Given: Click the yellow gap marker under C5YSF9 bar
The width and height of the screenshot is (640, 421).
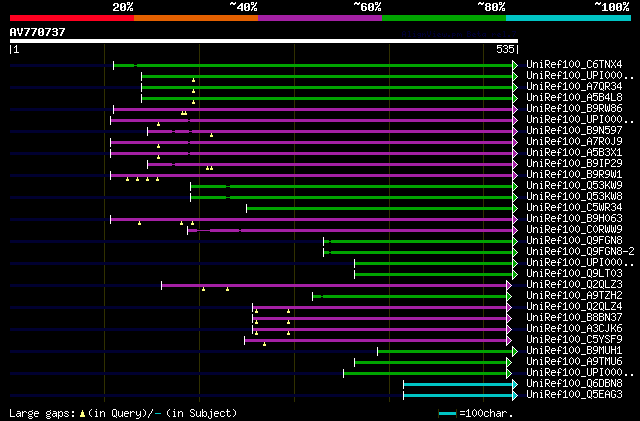Looking at the screenshot, I should (264, 344).
